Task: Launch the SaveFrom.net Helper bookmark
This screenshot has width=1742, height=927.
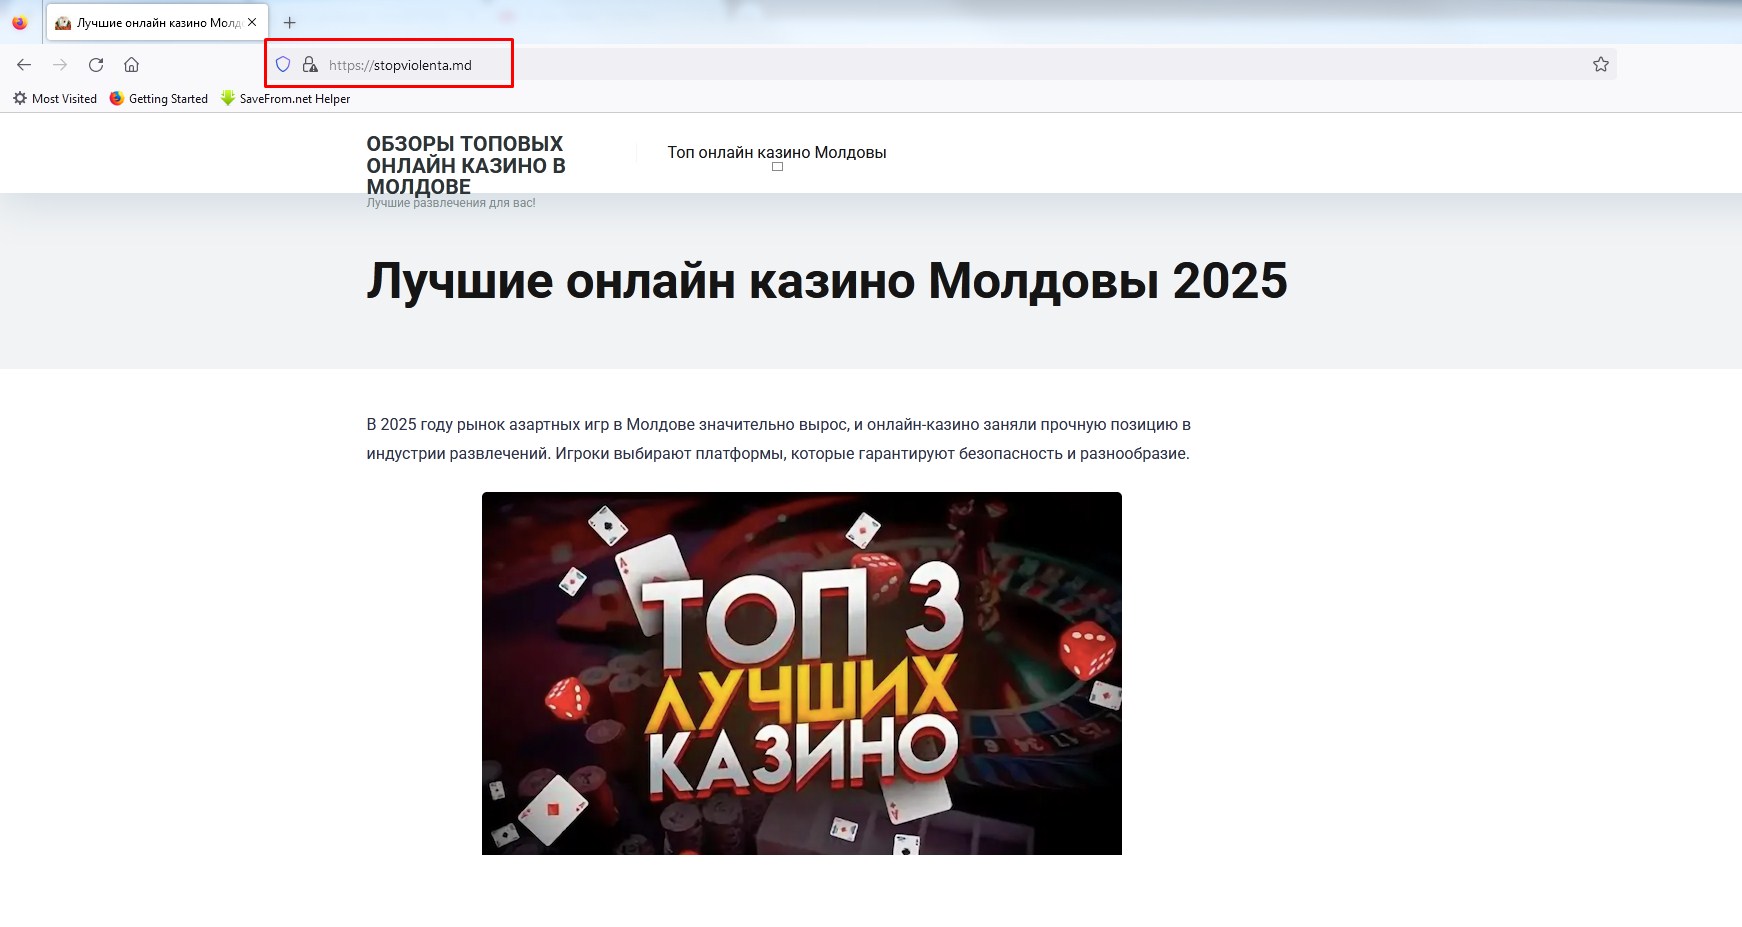Action: point(286,99)
